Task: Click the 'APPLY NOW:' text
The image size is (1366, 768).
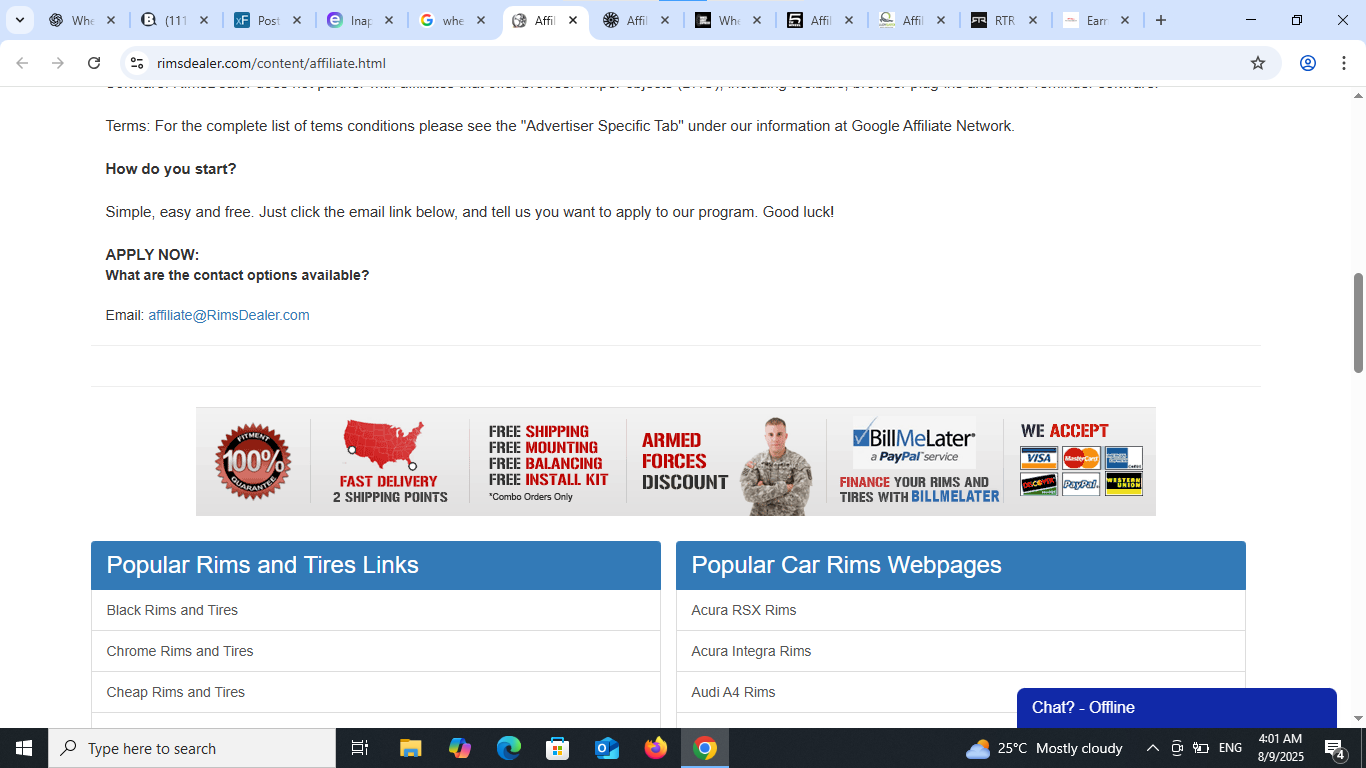Action: point(152,255)
